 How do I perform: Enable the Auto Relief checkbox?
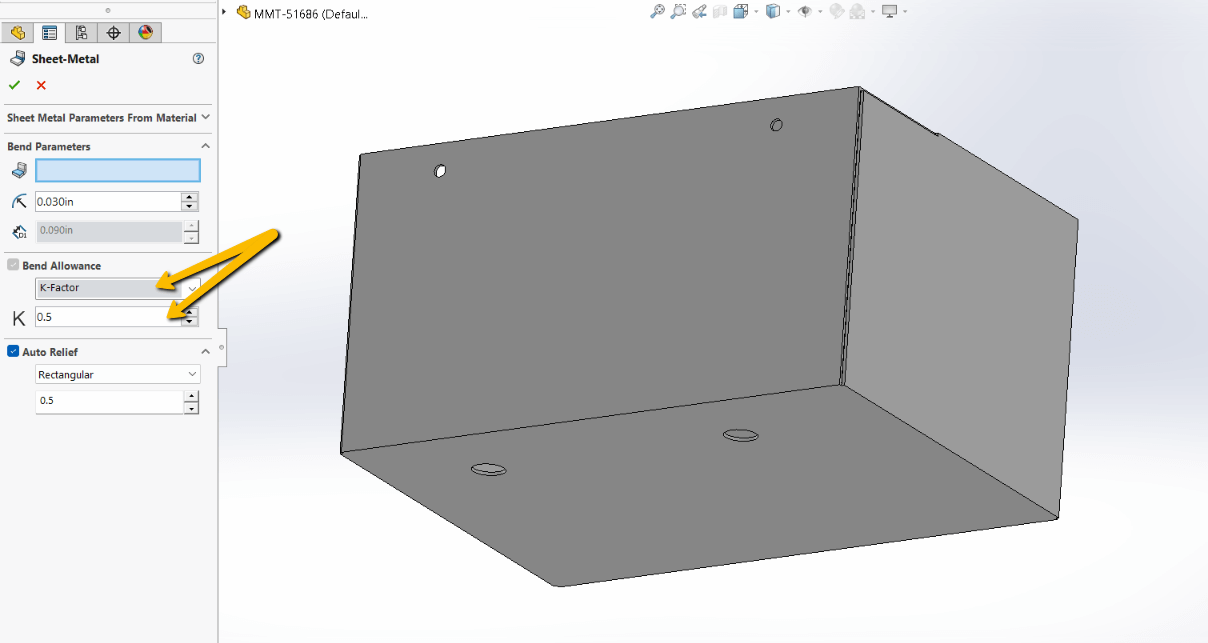(x=12, y=351)
